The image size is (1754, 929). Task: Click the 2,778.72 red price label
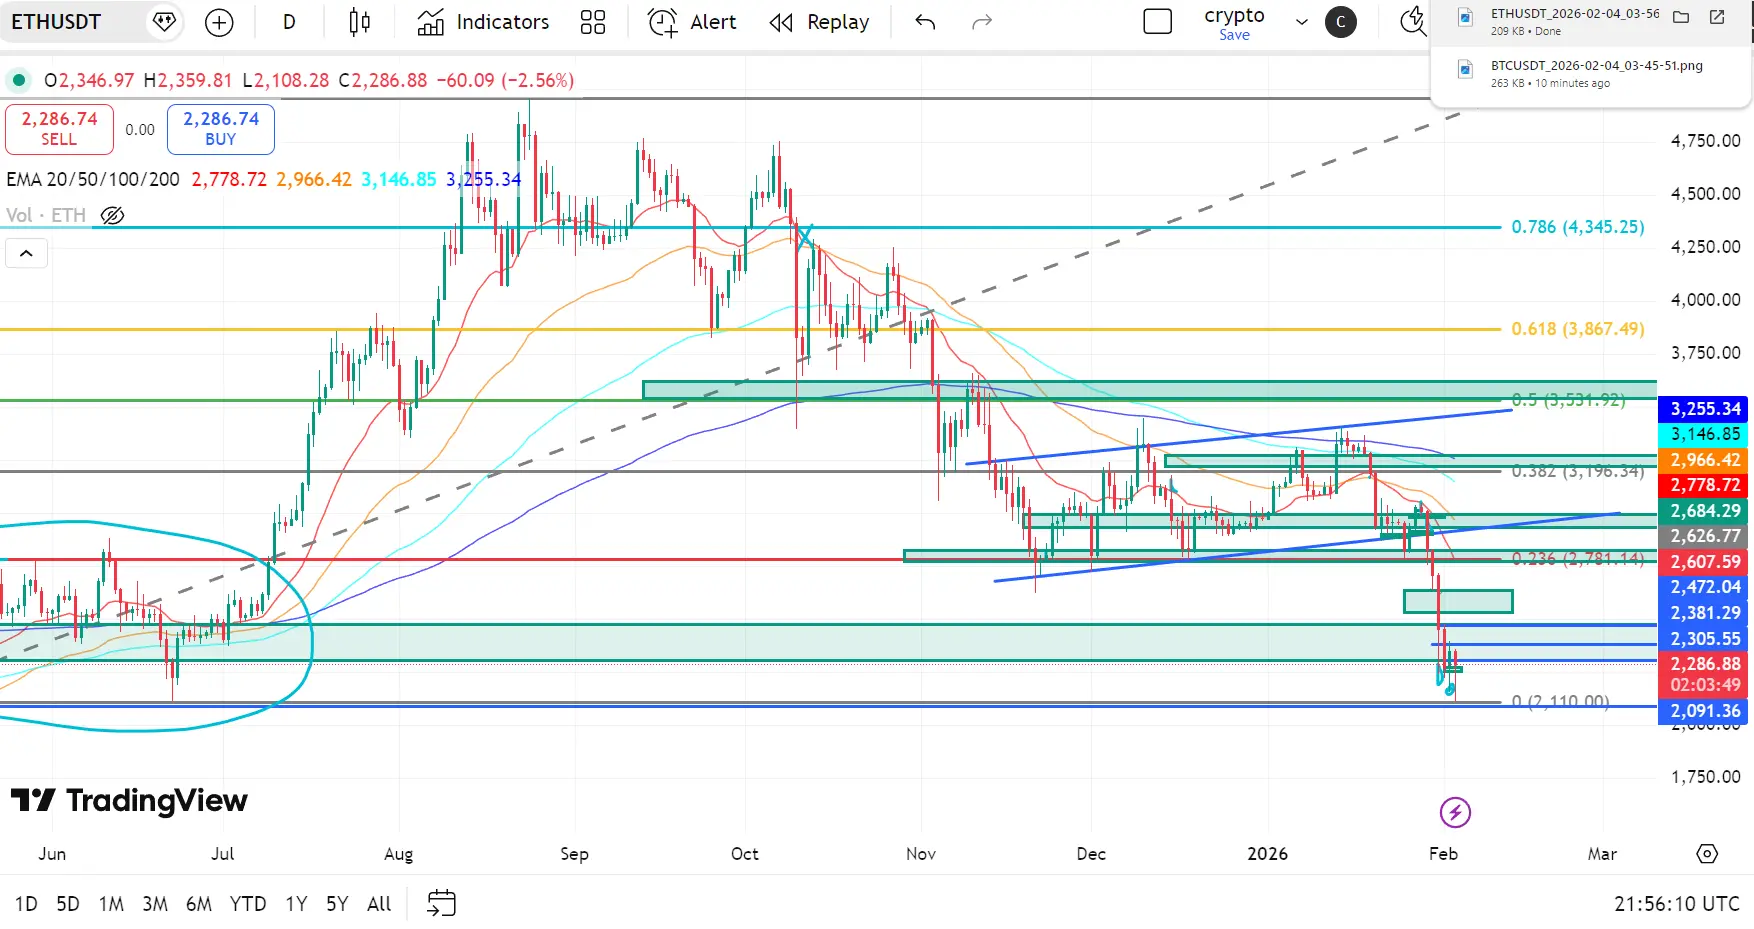(x=1705, y=485)
